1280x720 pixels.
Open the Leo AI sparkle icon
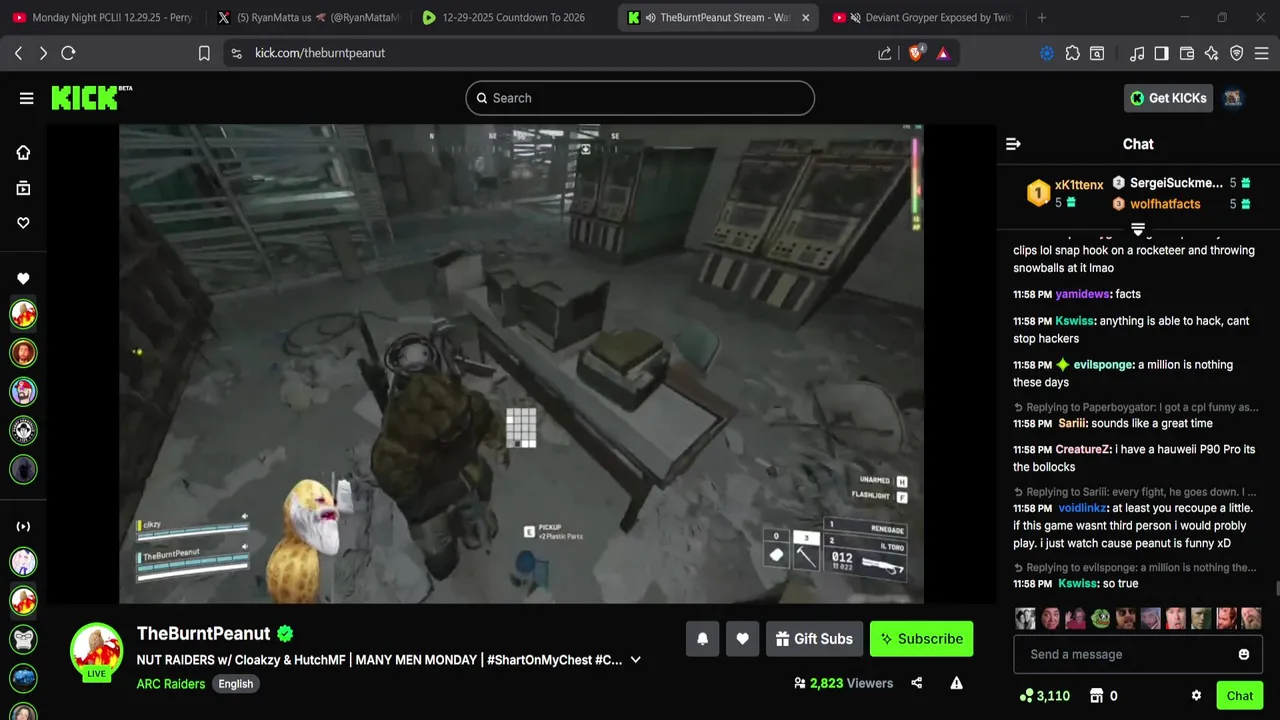[x=1212, y=53]
